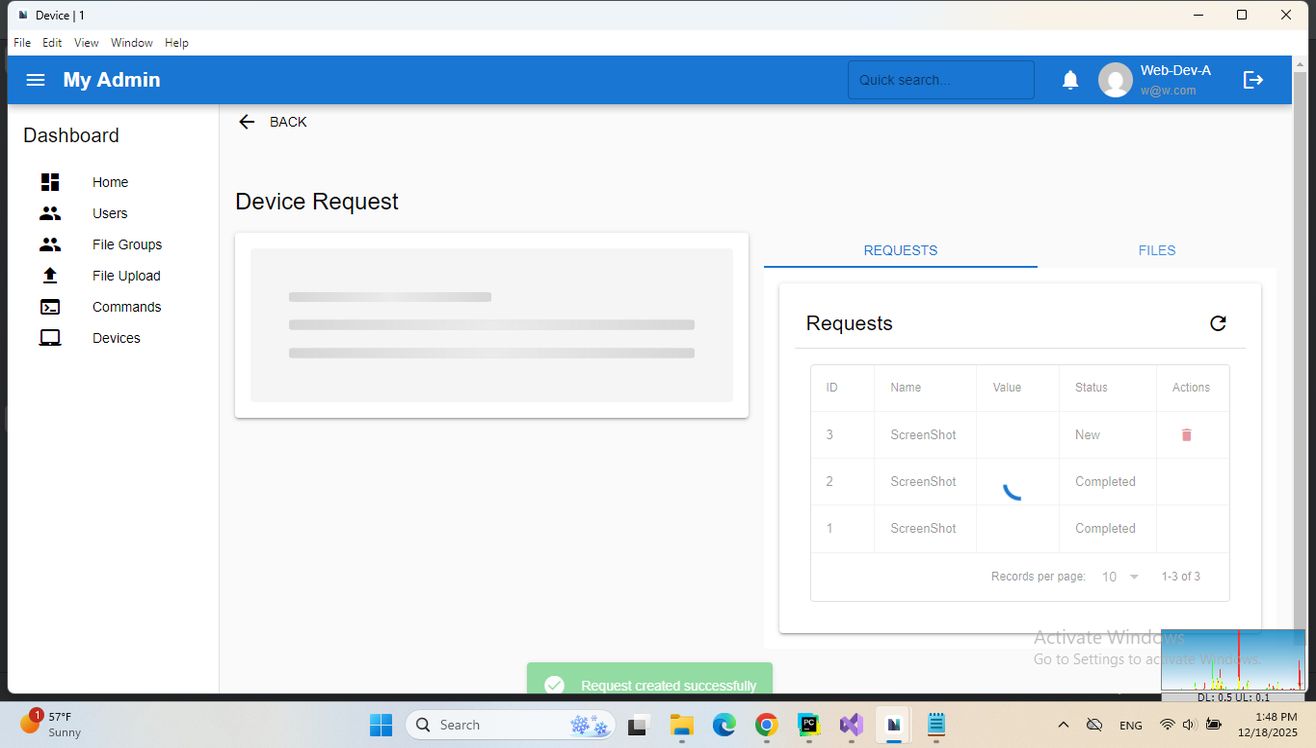Open the hamburger navigation menu
This screenshot has height=748, width=1316.
(x=35, y=80)
